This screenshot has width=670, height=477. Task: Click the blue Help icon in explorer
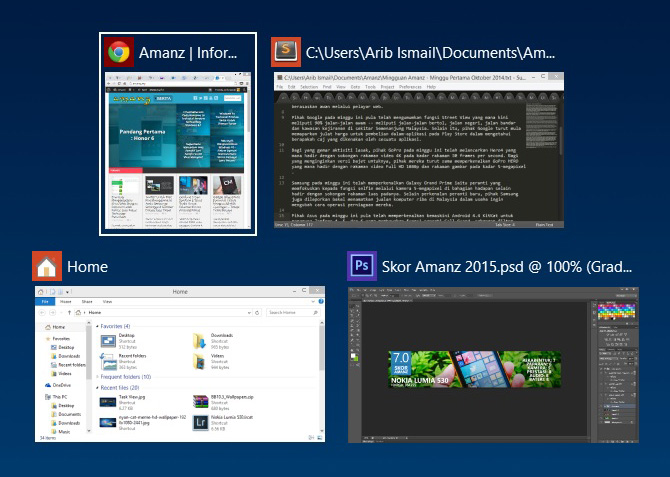320,301
